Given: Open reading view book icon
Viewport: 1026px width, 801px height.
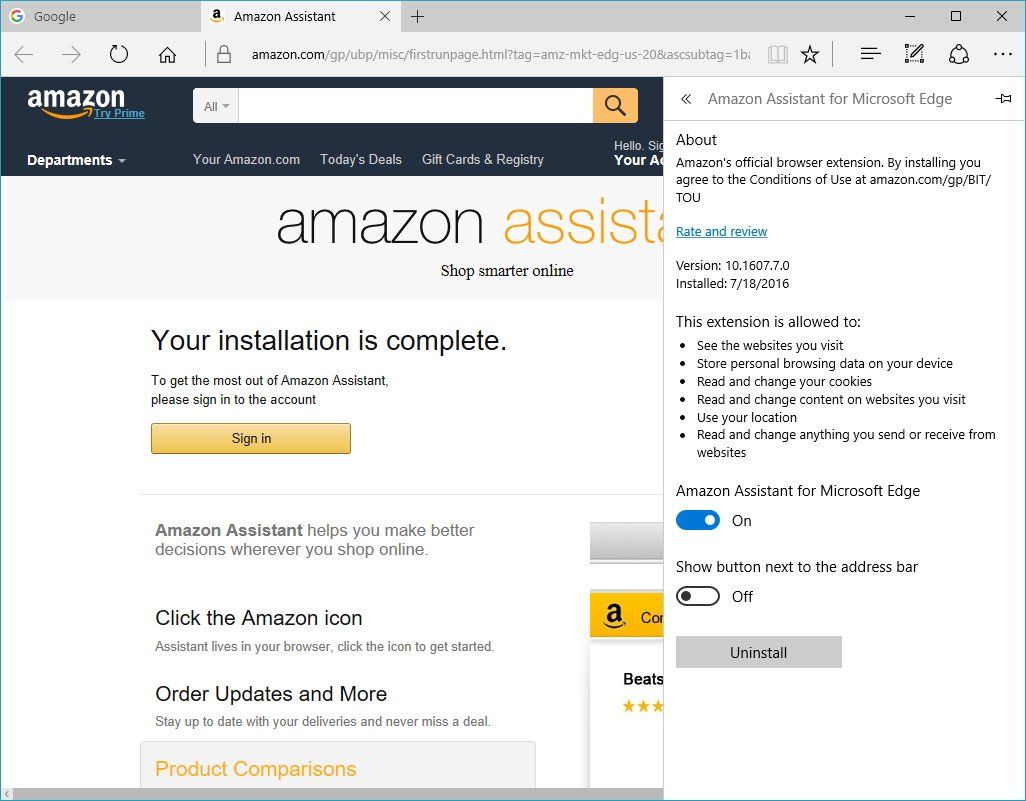Looking at the screenshot, I should (x=776, y=55).
